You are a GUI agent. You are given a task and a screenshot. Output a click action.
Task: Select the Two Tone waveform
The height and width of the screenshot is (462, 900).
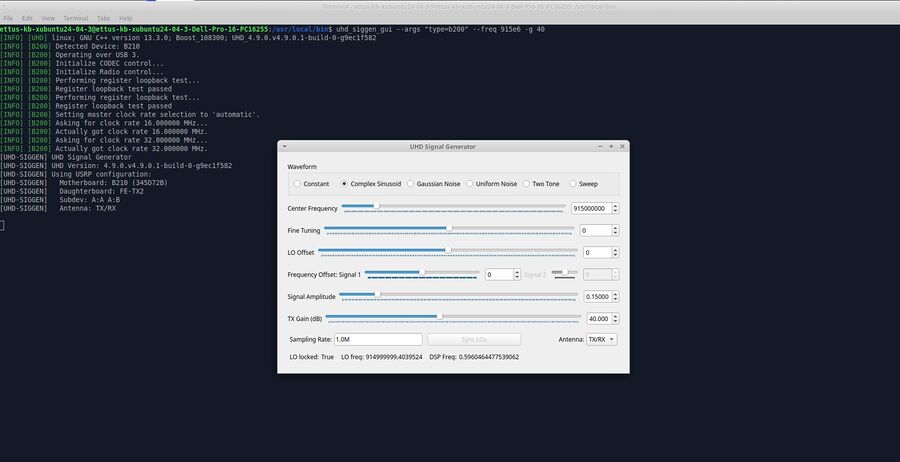coord(541,184)
